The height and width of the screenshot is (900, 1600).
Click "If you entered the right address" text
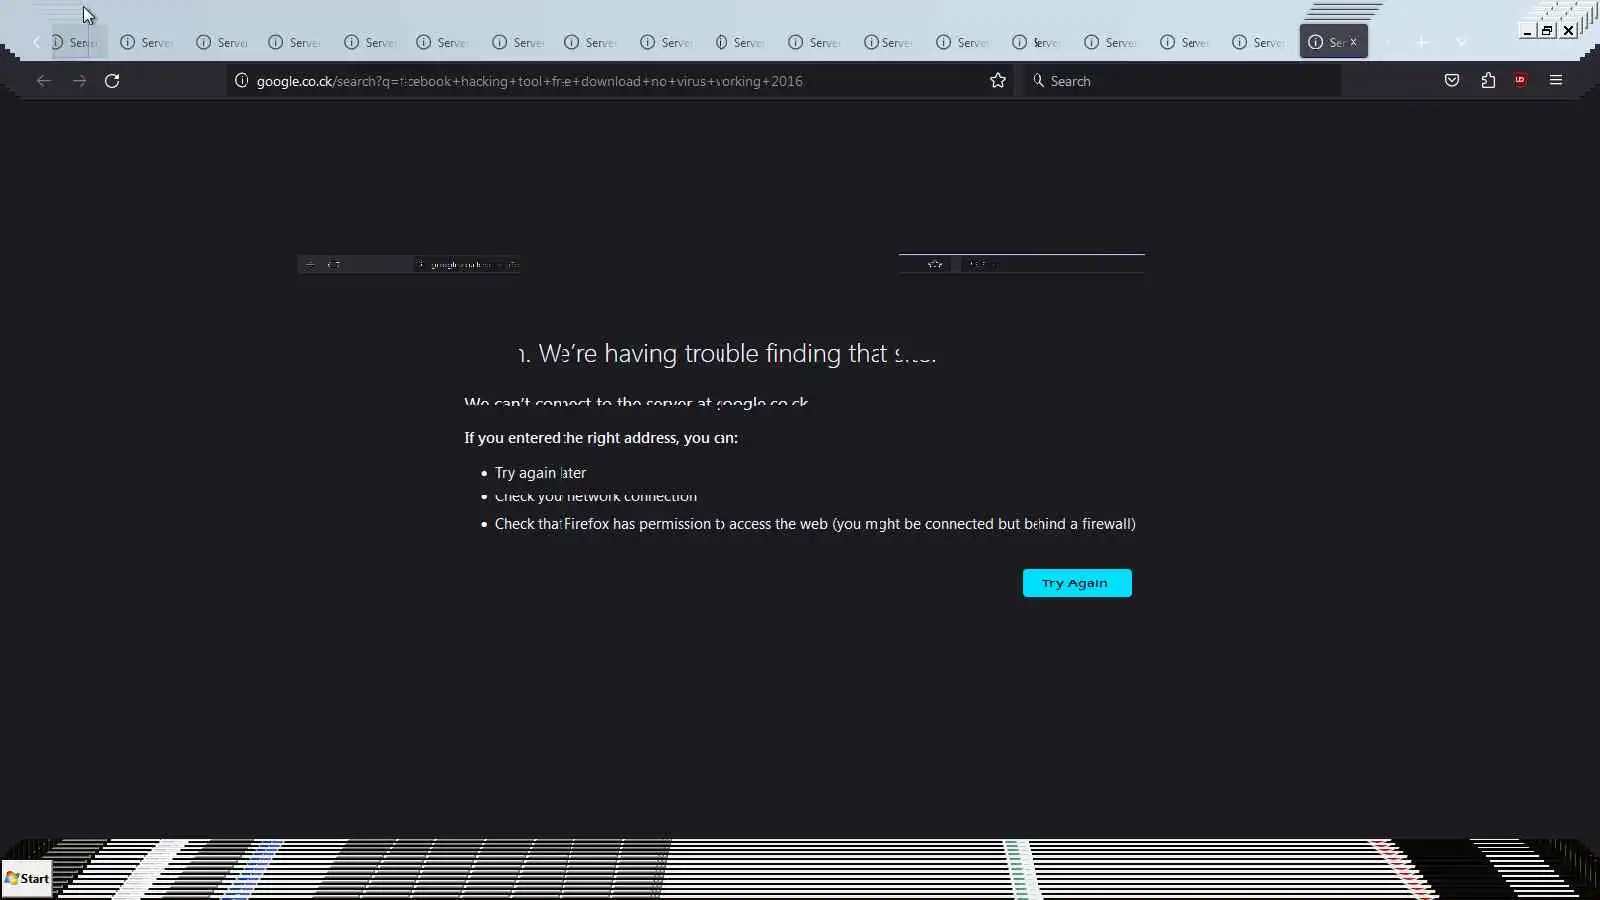[x=601, y=438]
